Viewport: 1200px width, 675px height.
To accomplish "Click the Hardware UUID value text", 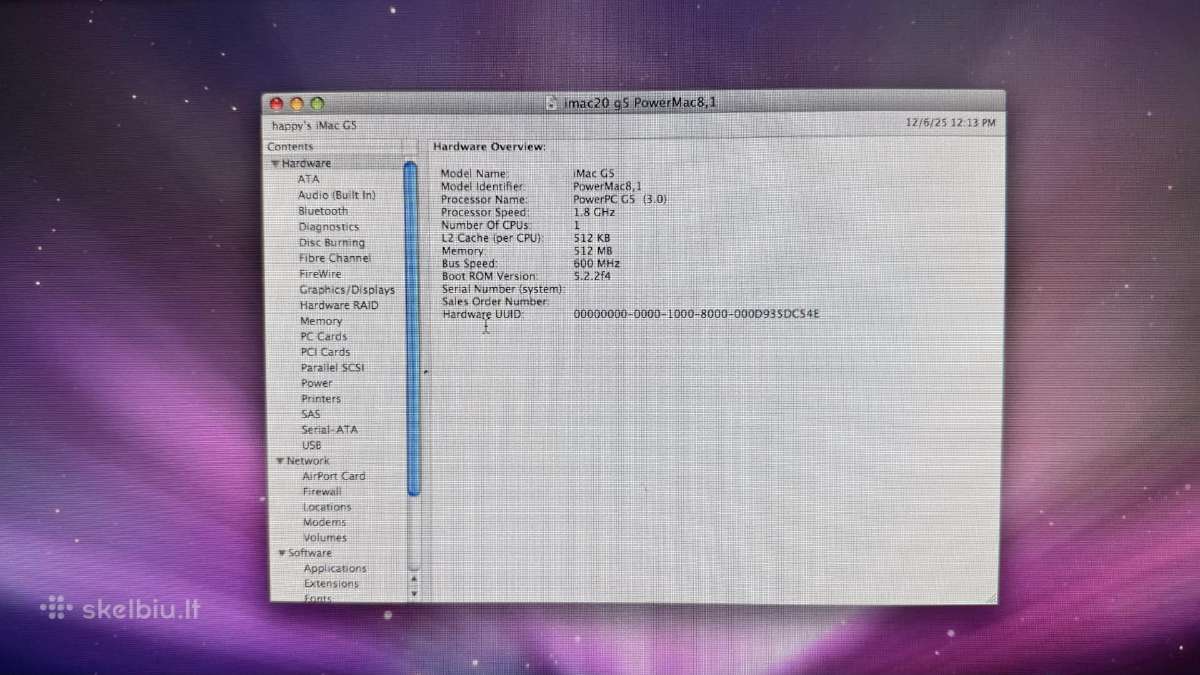I will click(x=697, y=314).
